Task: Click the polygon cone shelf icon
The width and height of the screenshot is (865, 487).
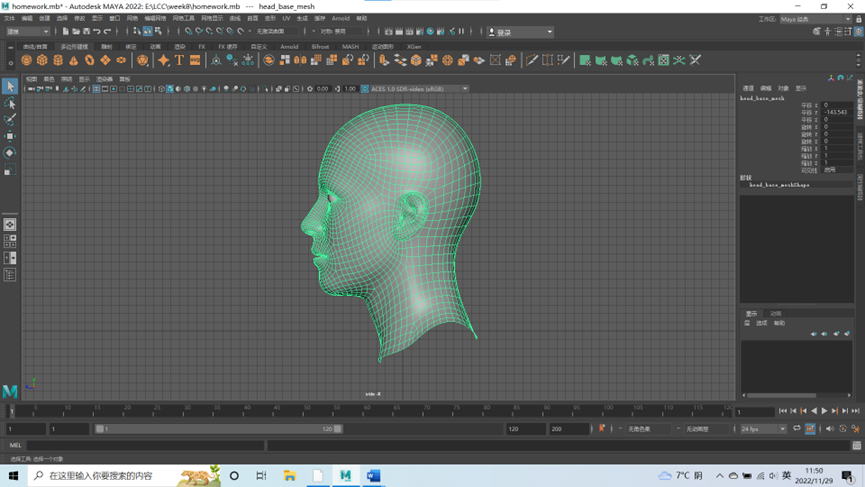Action: pyautogui.click(x=74, y=61)
